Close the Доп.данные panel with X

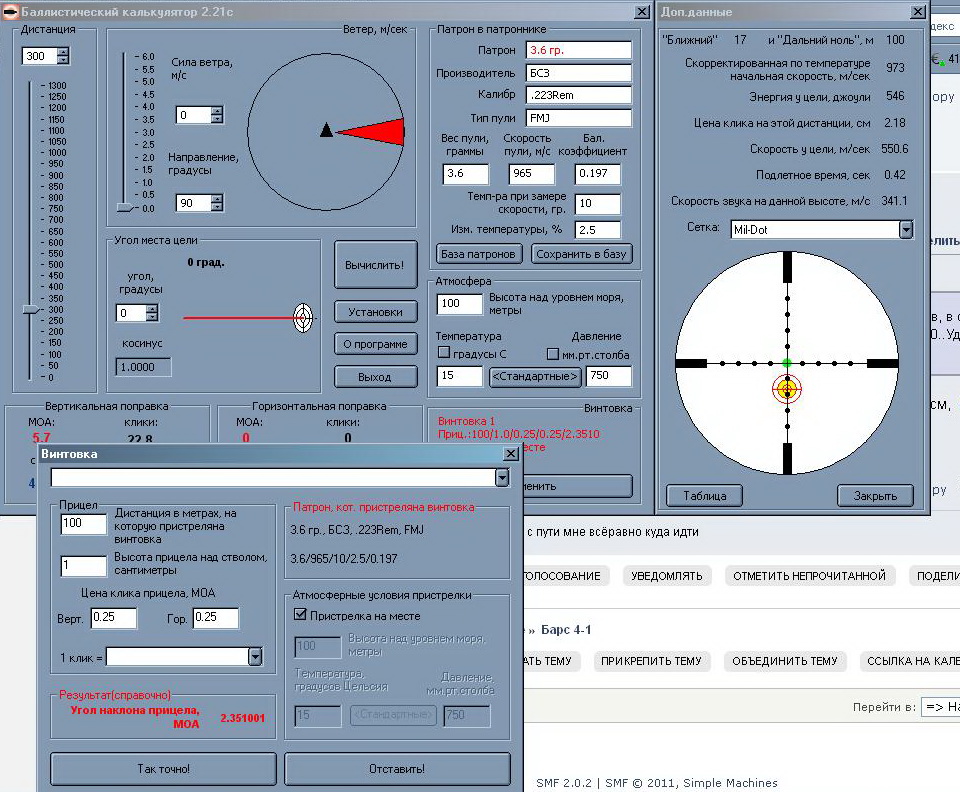coord(917,12)
